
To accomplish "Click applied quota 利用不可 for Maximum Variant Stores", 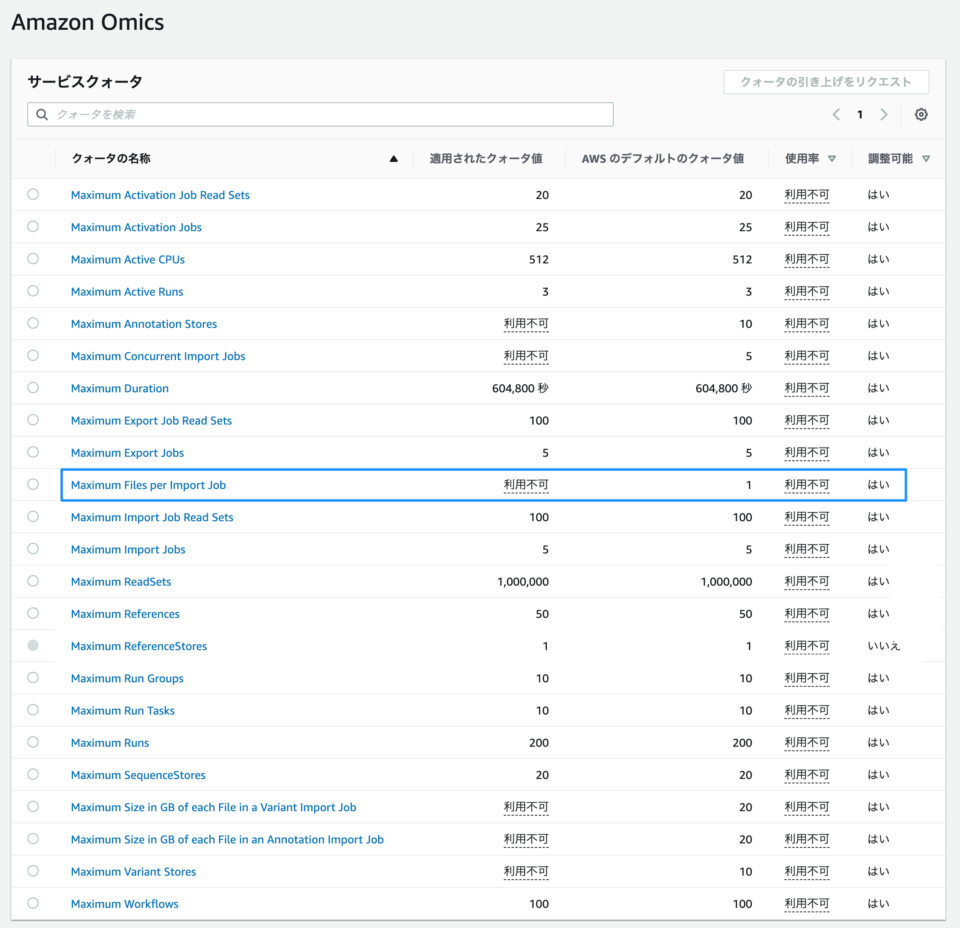I will coord(526,872).
